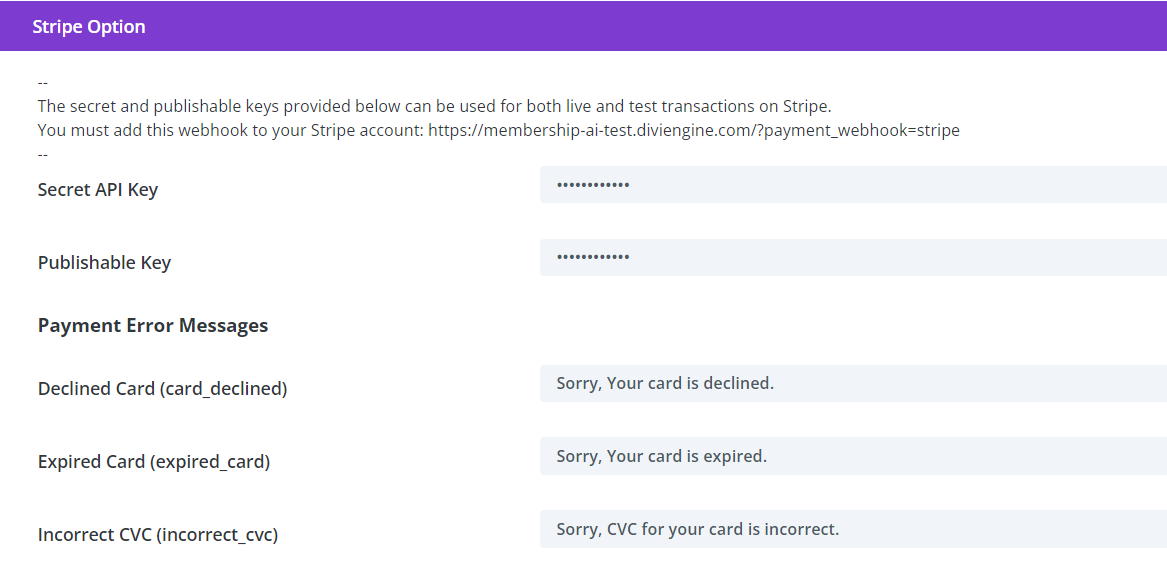The width and height of the screenshot is (1167, 569).
Task: Click the Declined Card label text
Action: (97, 389)
